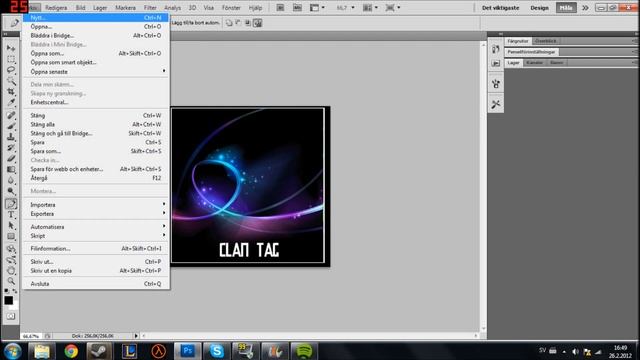The width and height of the screenshot is (640, 360).
Task: Select the Type tool
Action: click(x=11, y=215)
